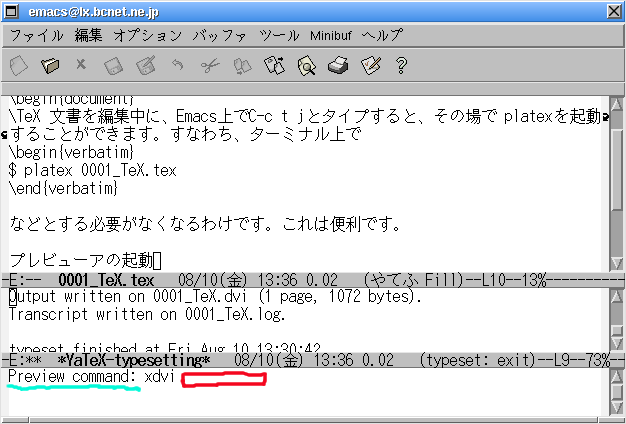This screenshot has width=626, height=424.
Task: Open a file with folder icon
Action: 50,65
